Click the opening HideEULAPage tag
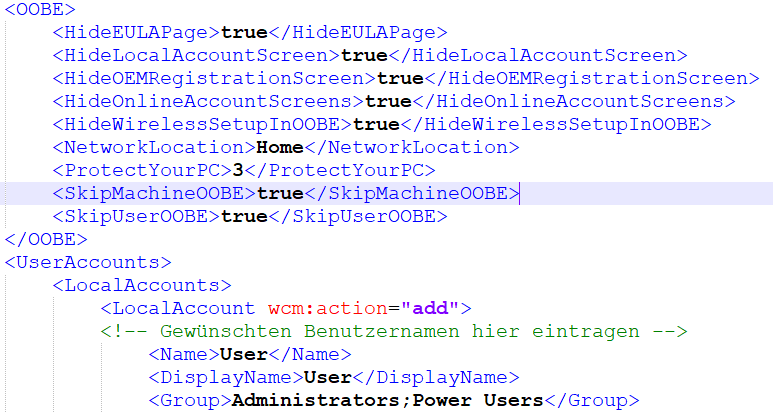Screen dimensions: 773x412 coord(137,33)
